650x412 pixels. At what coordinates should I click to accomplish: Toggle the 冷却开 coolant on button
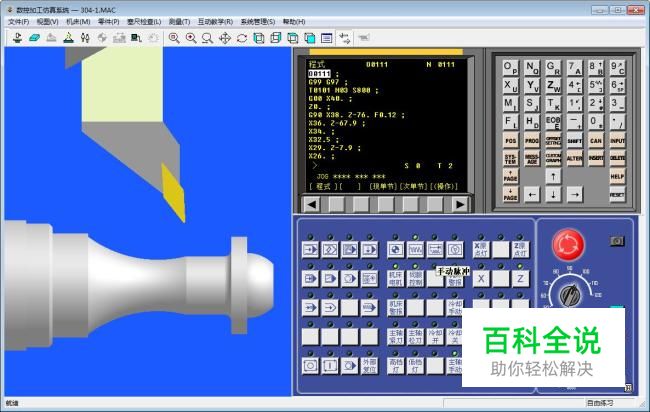pos(435,337)
